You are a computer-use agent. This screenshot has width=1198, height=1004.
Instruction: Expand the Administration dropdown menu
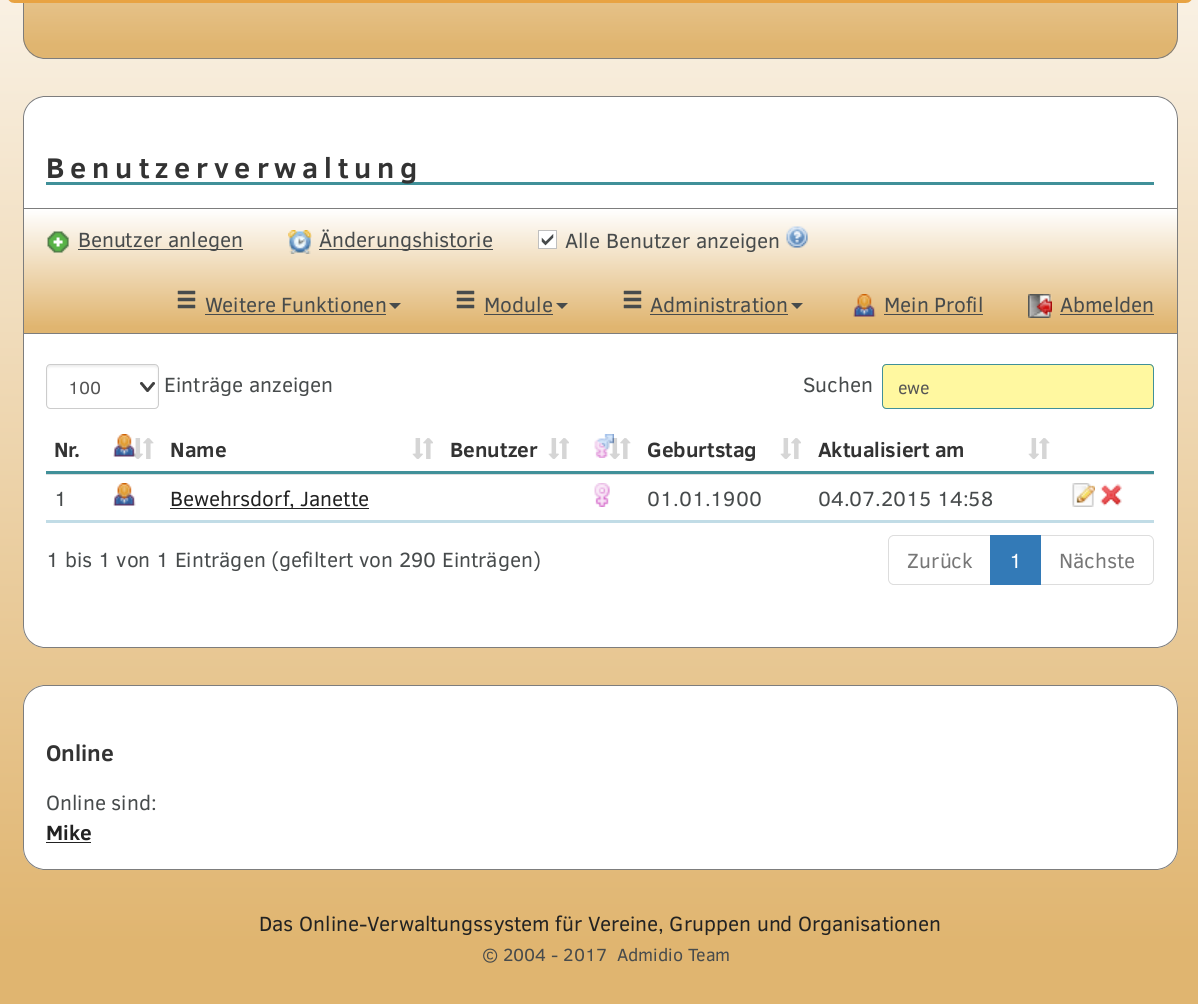click(x=724, y=305)
